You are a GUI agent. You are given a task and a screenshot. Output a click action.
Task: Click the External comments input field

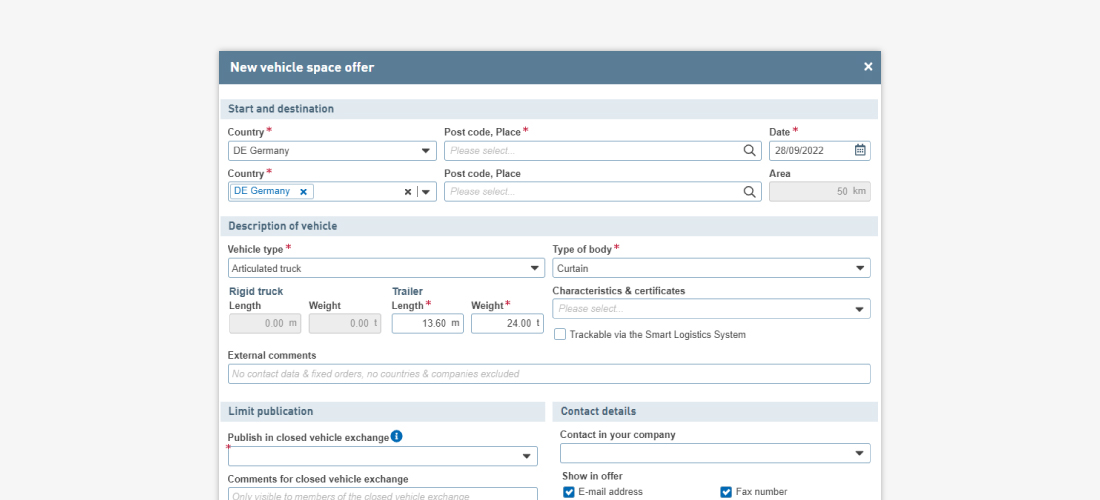tap(548, 374)
